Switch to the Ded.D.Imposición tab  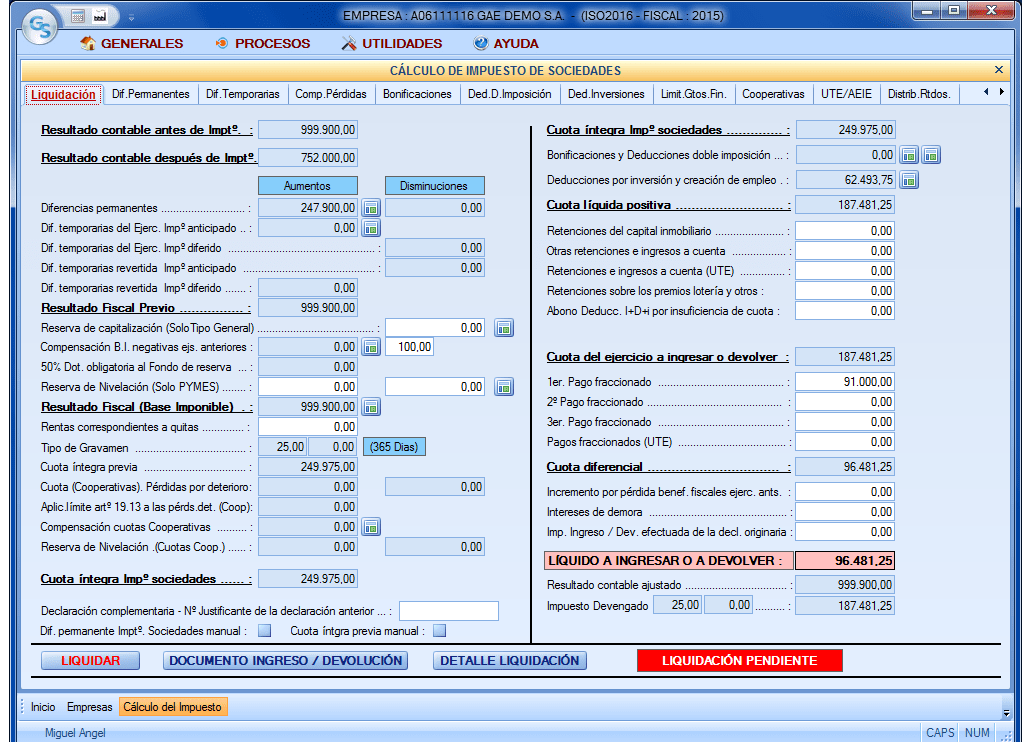[510, 94]
